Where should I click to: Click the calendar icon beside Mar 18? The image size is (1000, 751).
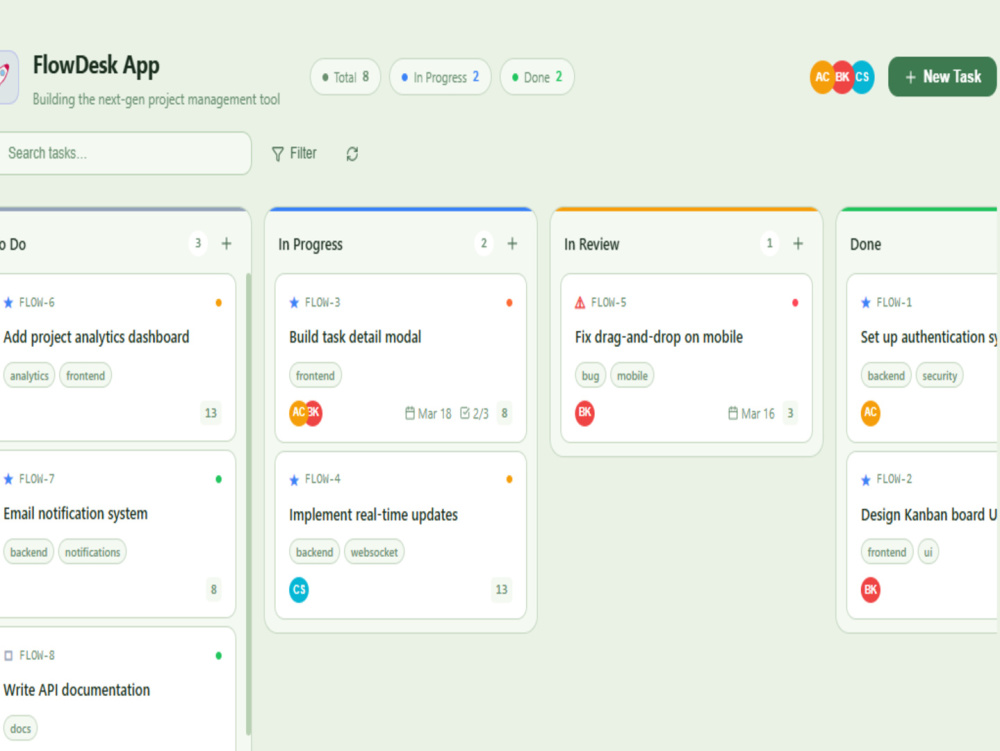click(x=410, y=413)
